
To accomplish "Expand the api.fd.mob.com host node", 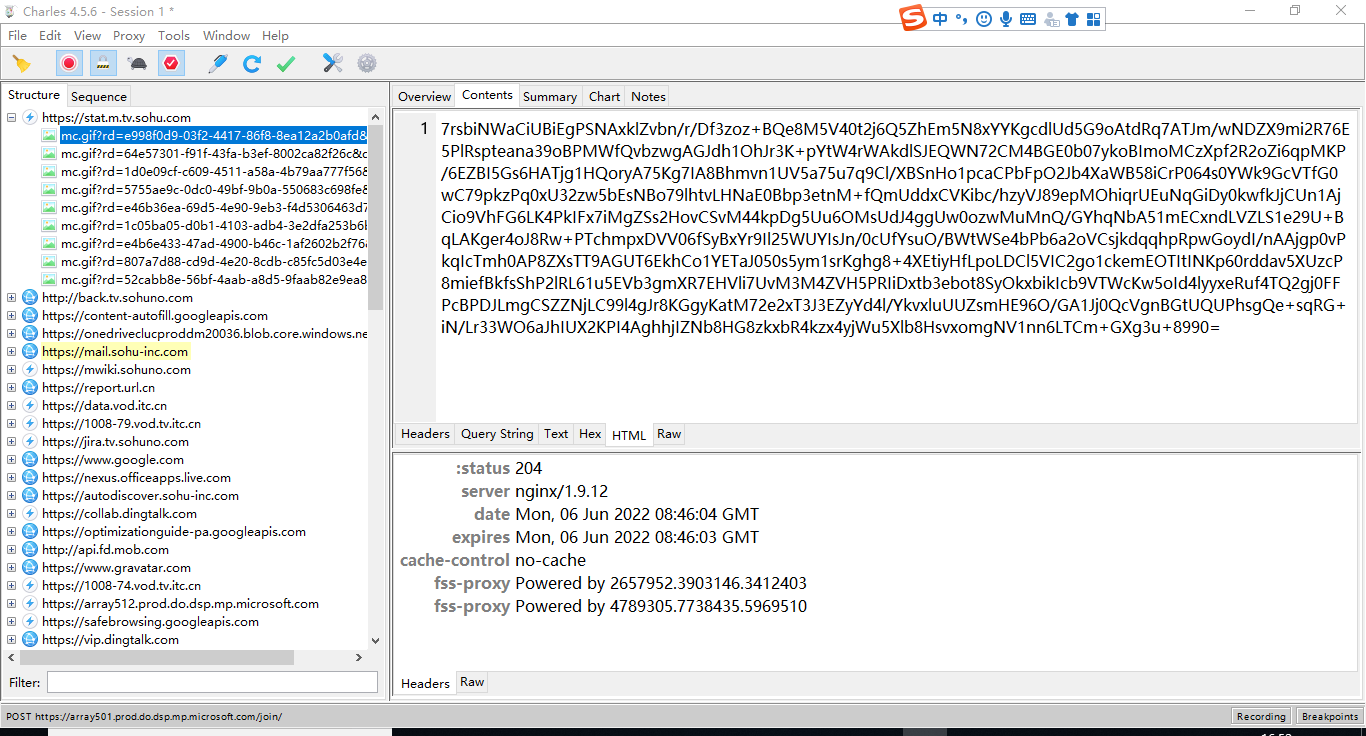I will click(12, 549).
